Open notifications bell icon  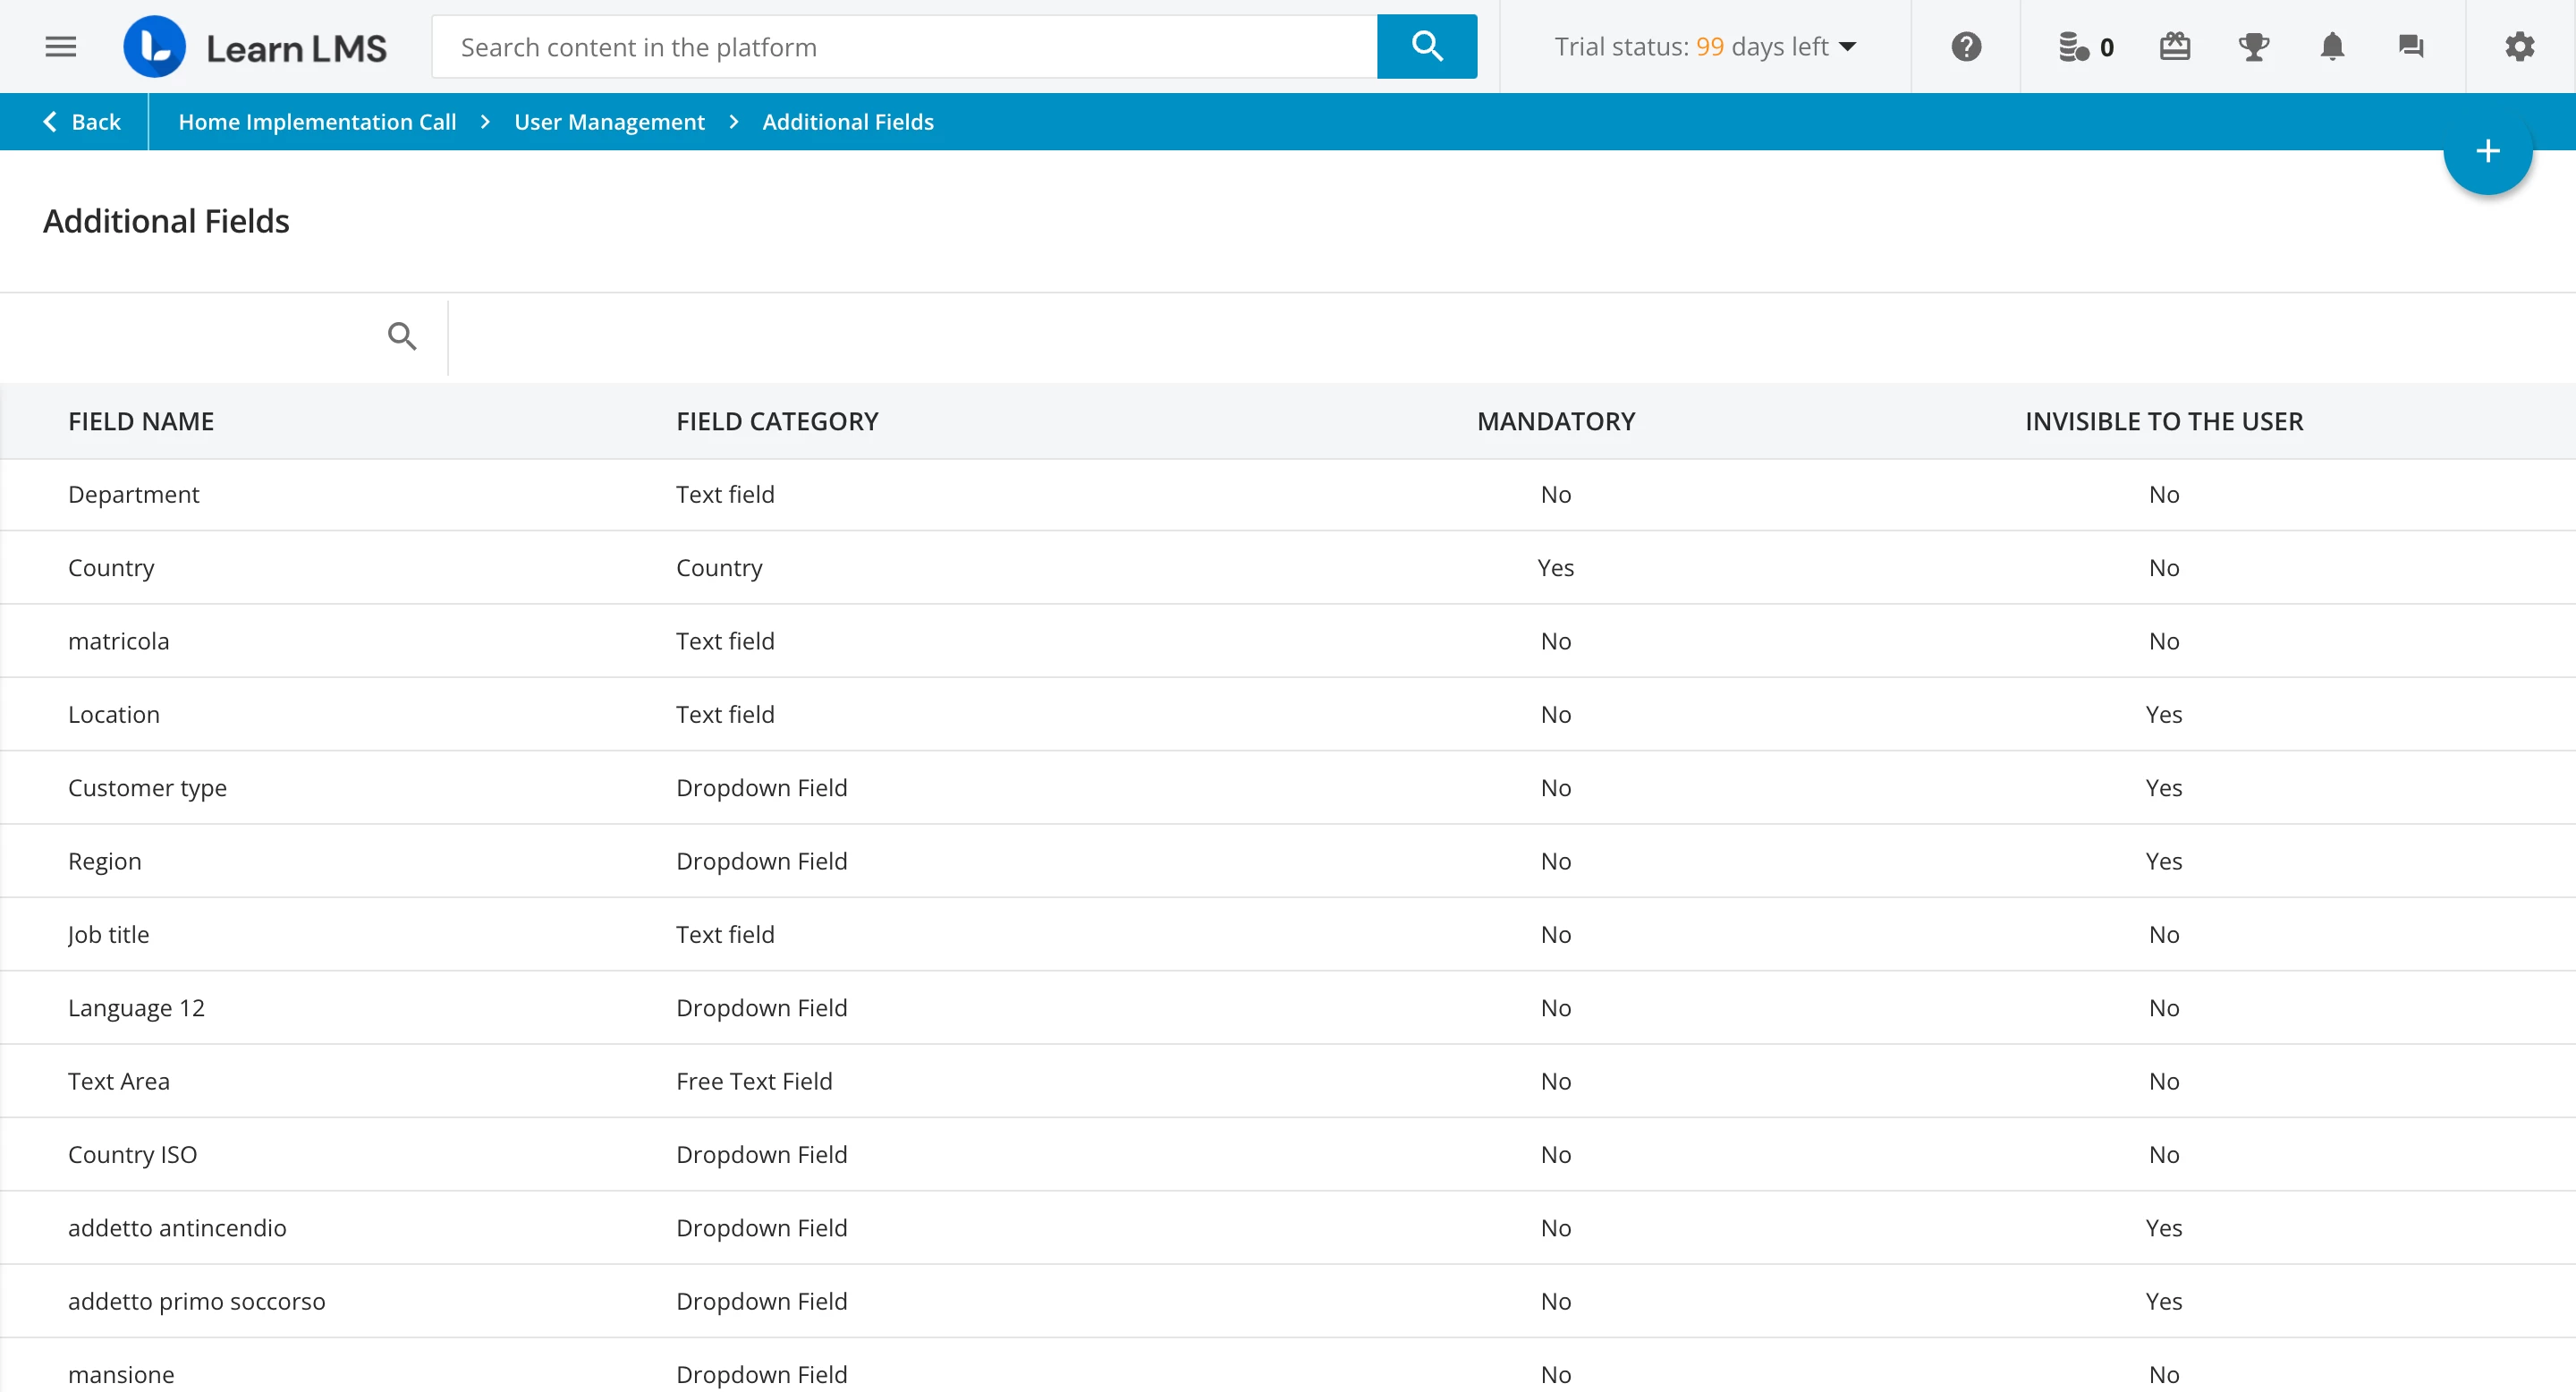[2332, 47]
